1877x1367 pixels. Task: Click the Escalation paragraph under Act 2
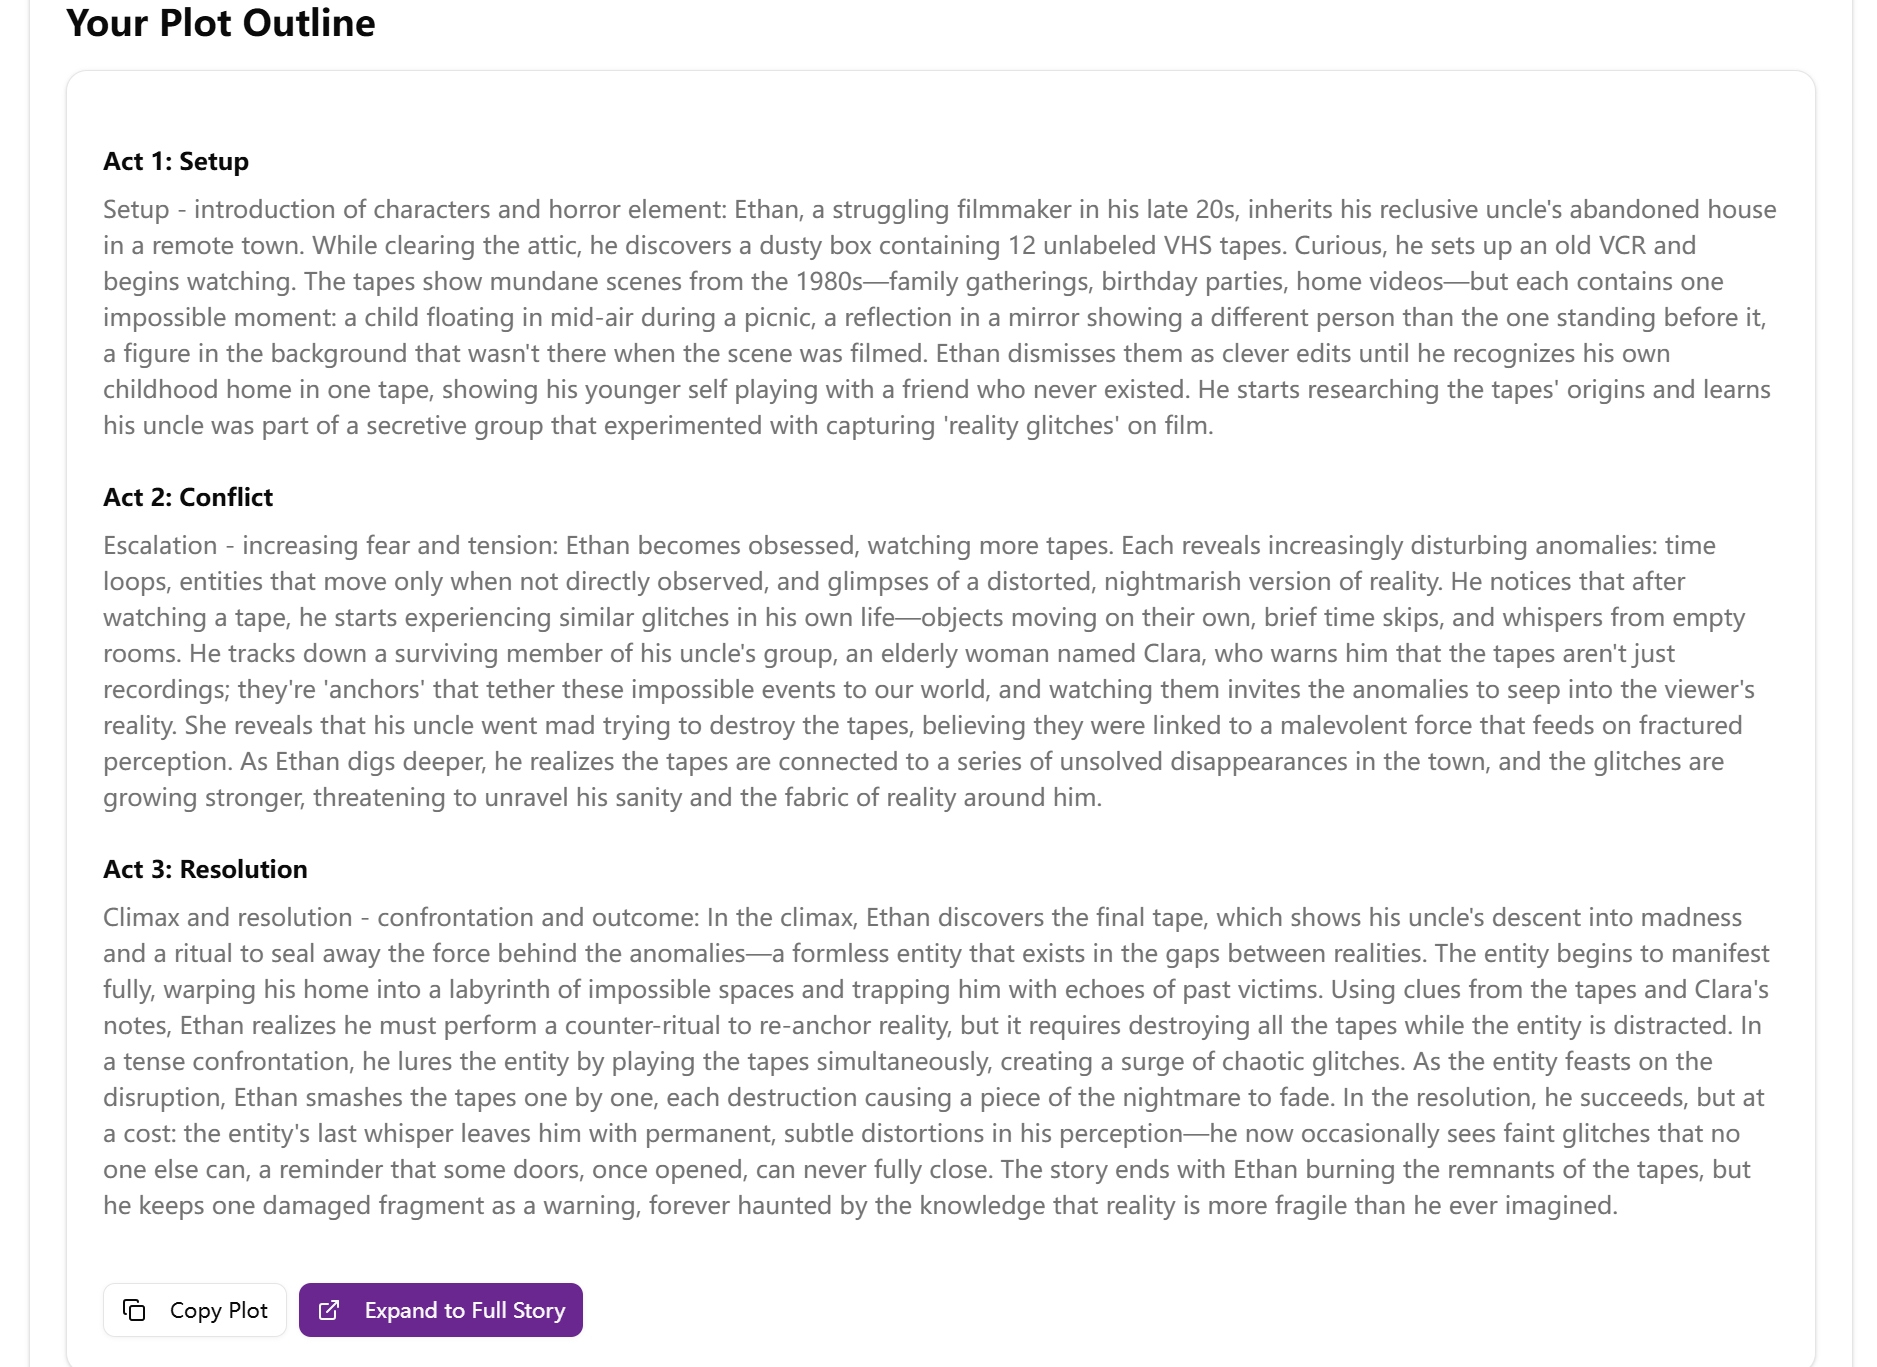pos(900,670)
